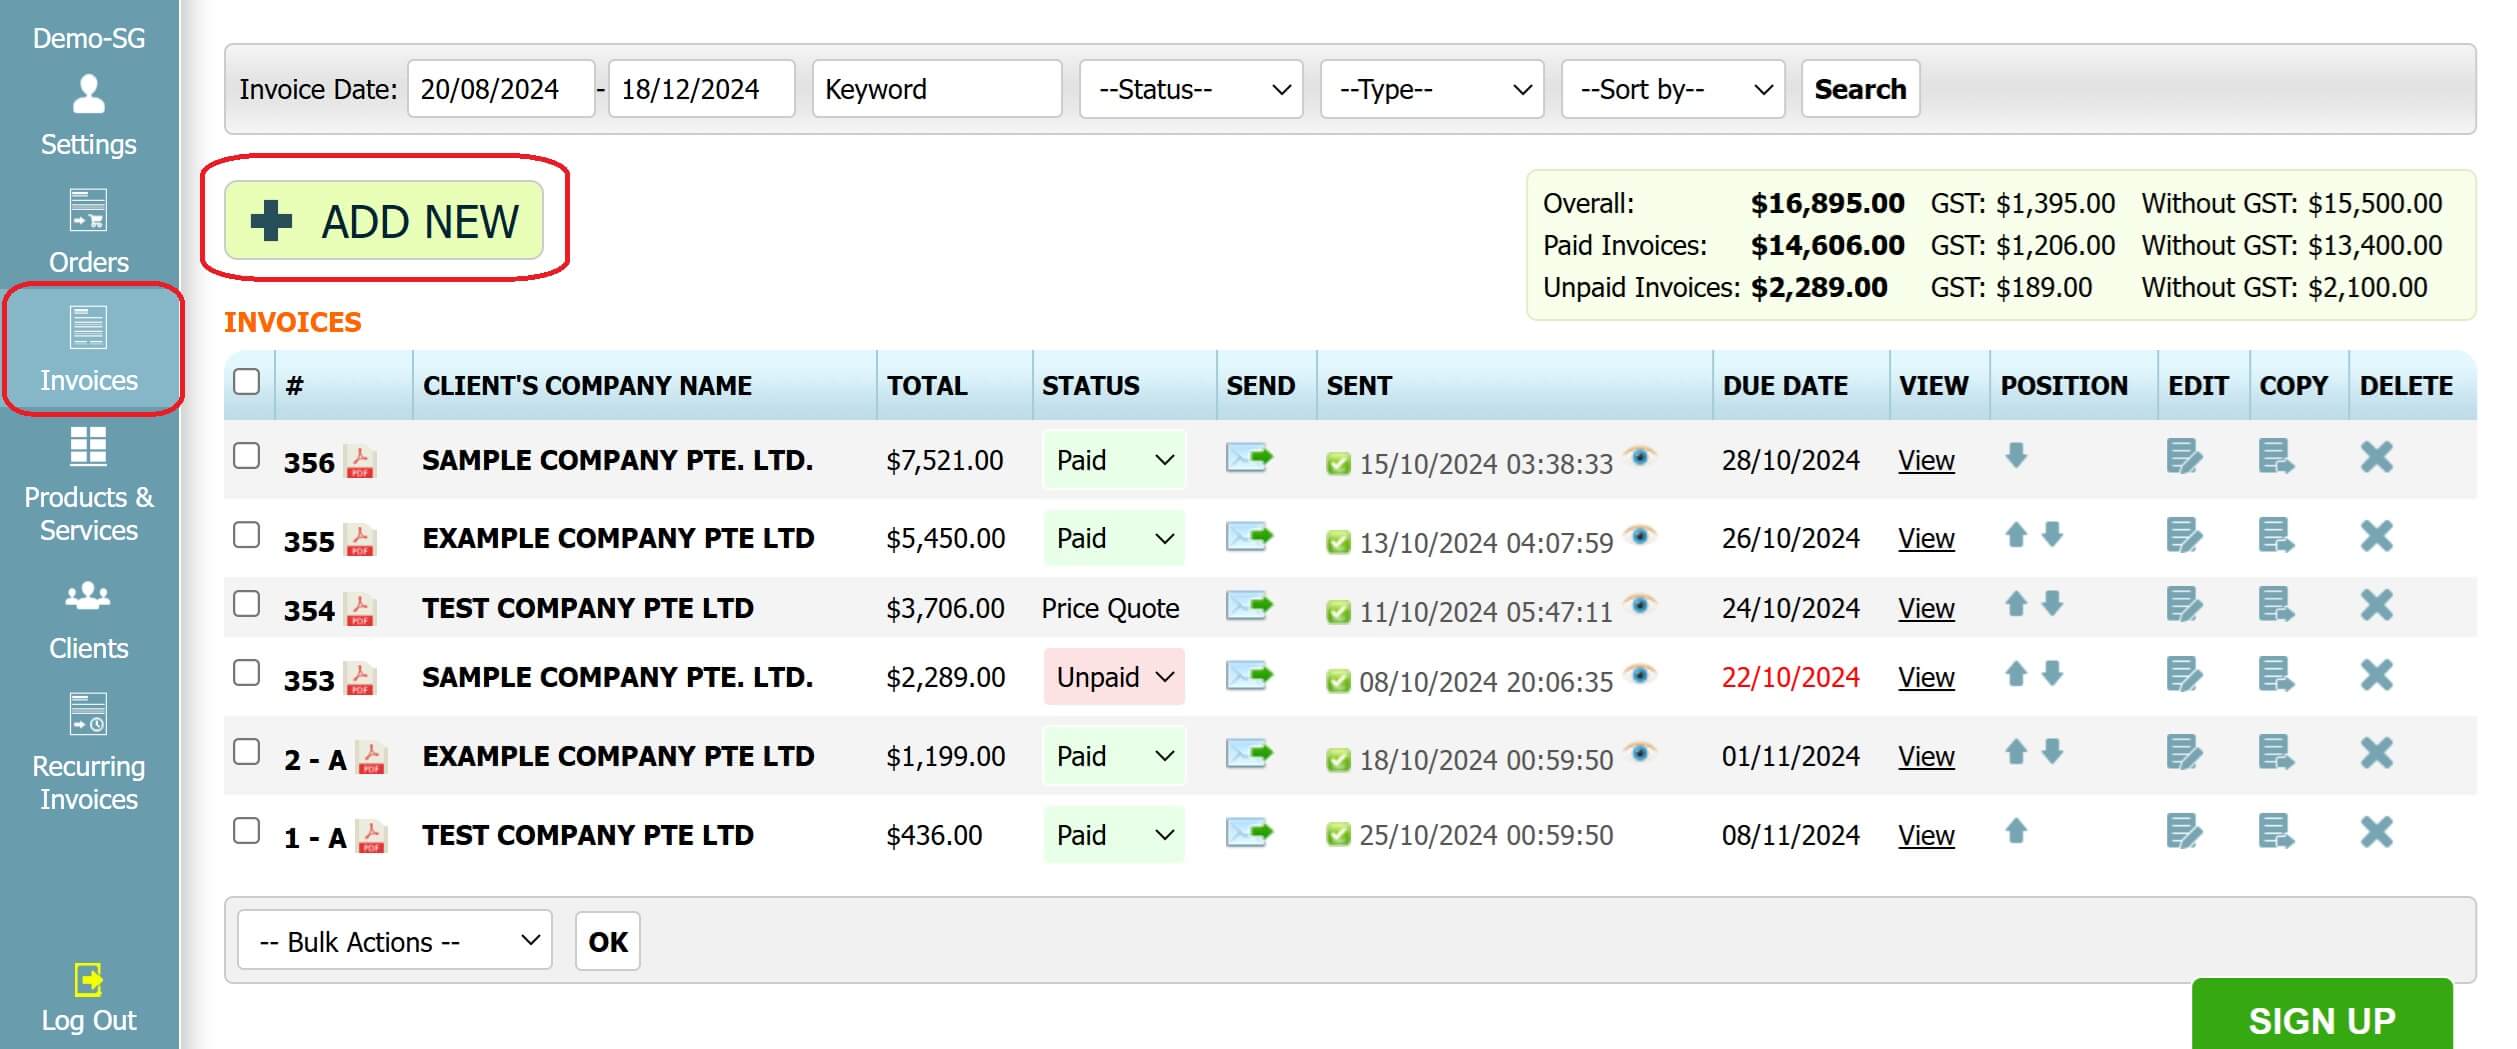The image size is (2517, 1049).
Task: Change Paid status of invoice 1 - A
Action: pyautogui.click(x=1114, y=835)
